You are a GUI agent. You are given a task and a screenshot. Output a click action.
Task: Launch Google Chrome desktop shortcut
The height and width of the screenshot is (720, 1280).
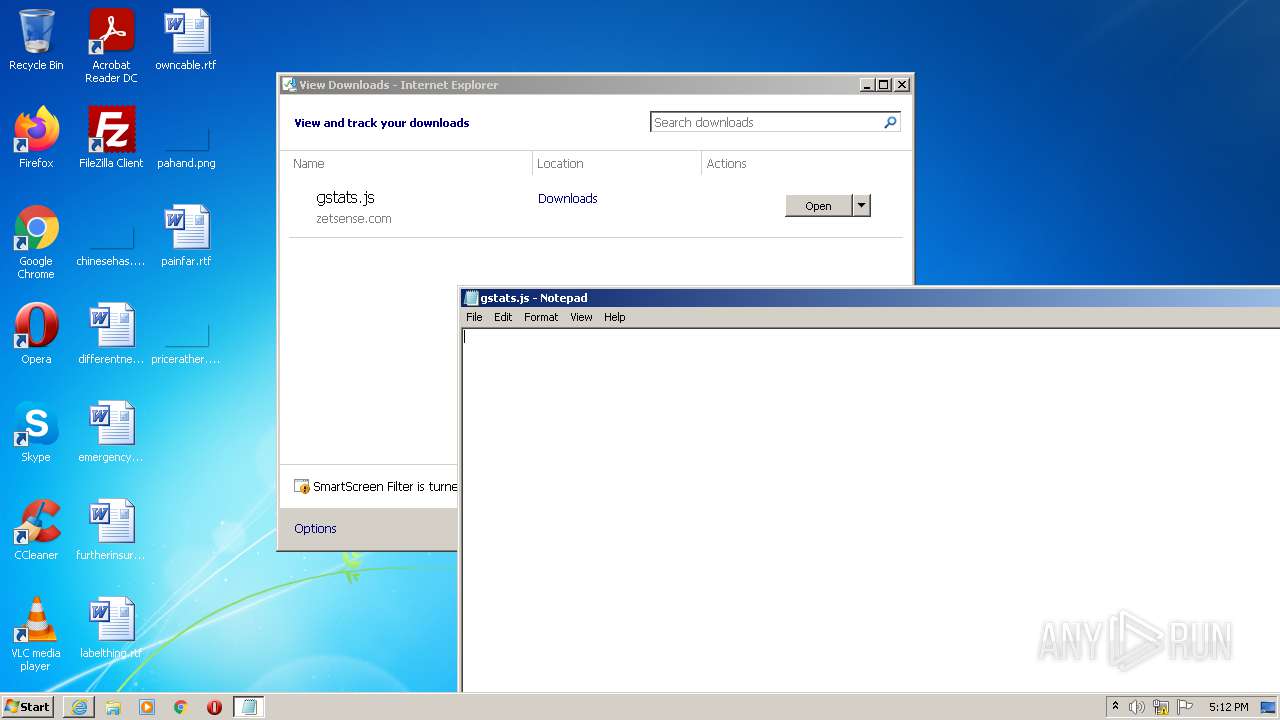coord(36,242)
